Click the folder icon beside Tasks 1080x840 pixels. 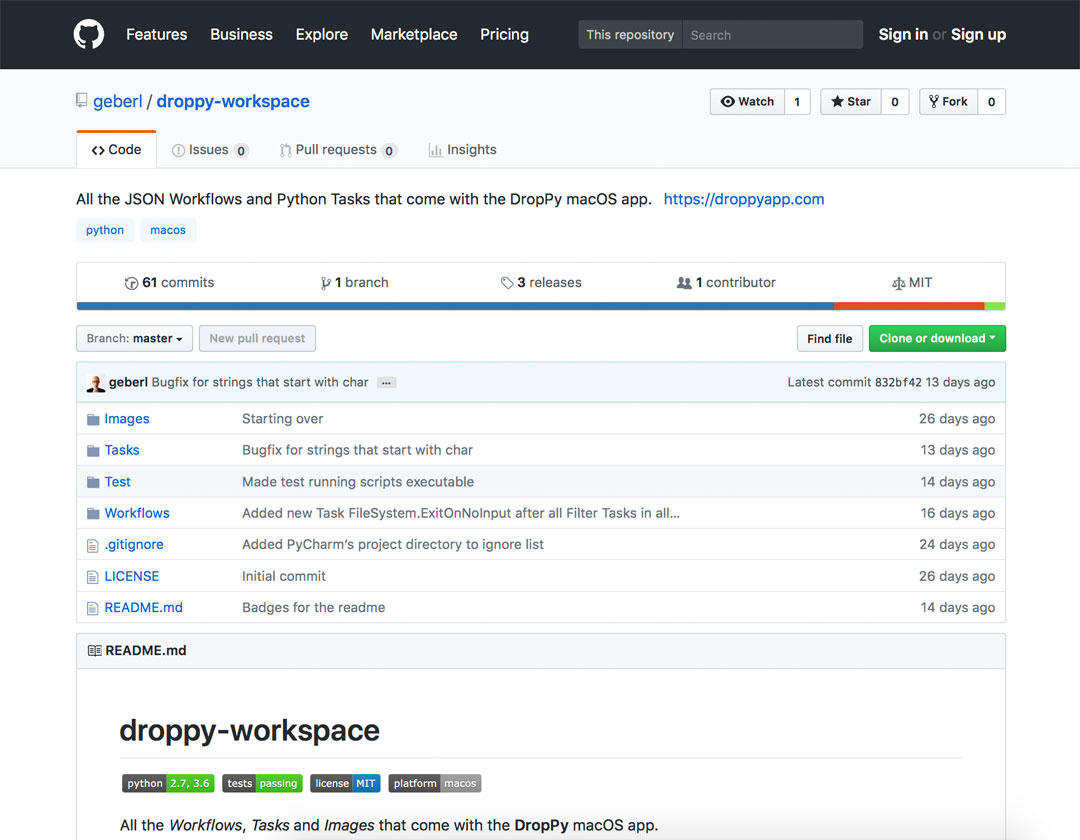pyautogui.click(x=93, y=450)
